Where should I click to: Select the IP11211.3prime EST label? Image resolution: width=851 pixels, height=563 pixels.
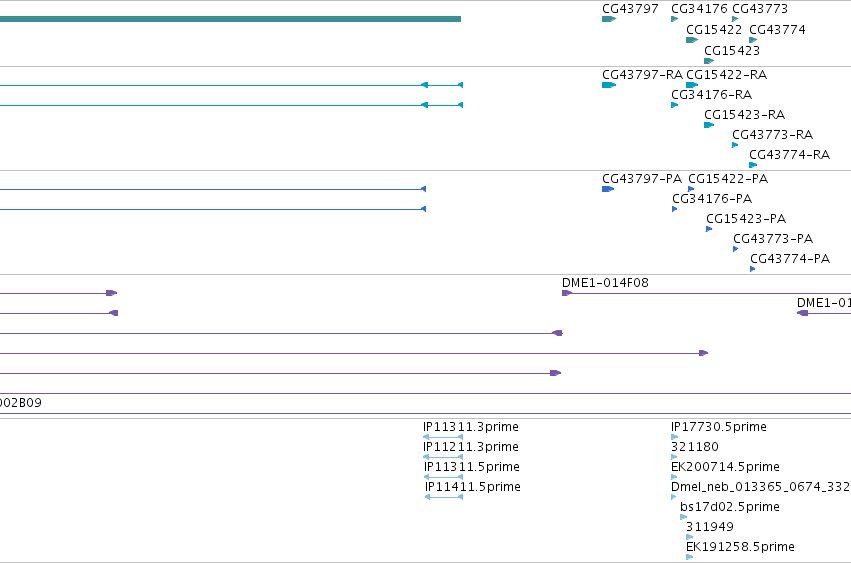(x=471, y=447)
